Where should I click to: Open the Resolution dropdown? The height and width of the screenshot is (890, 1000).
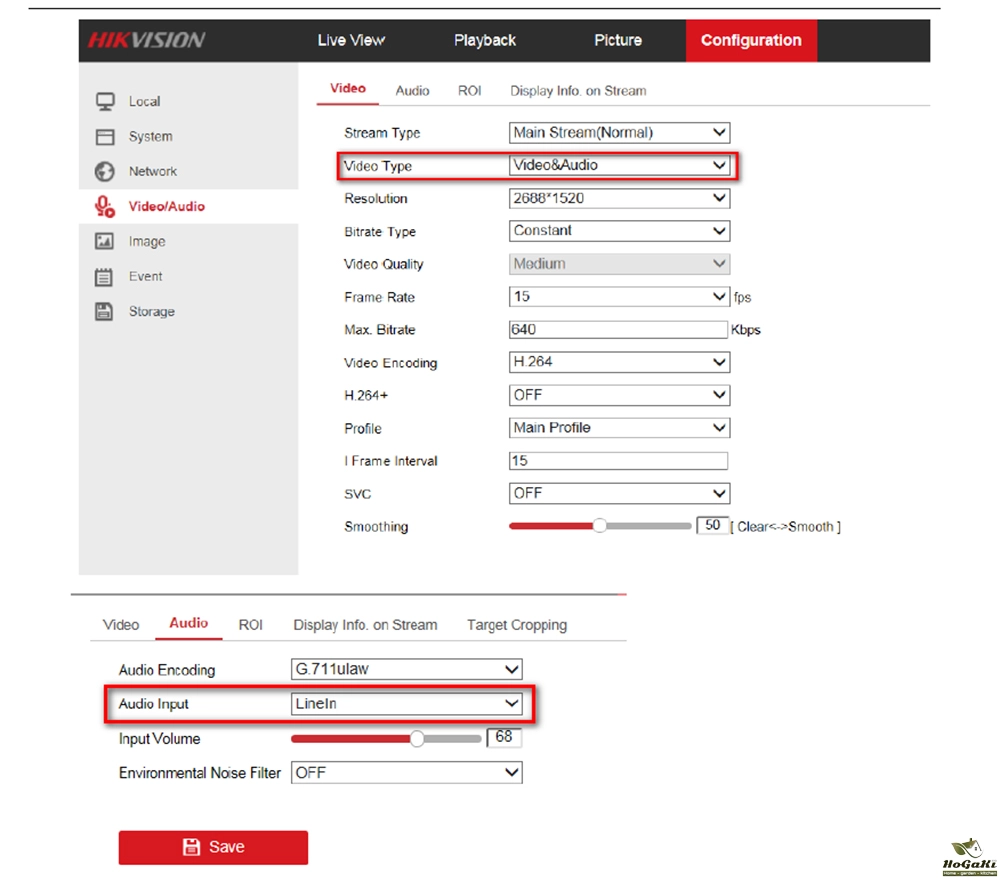point(619,198)
